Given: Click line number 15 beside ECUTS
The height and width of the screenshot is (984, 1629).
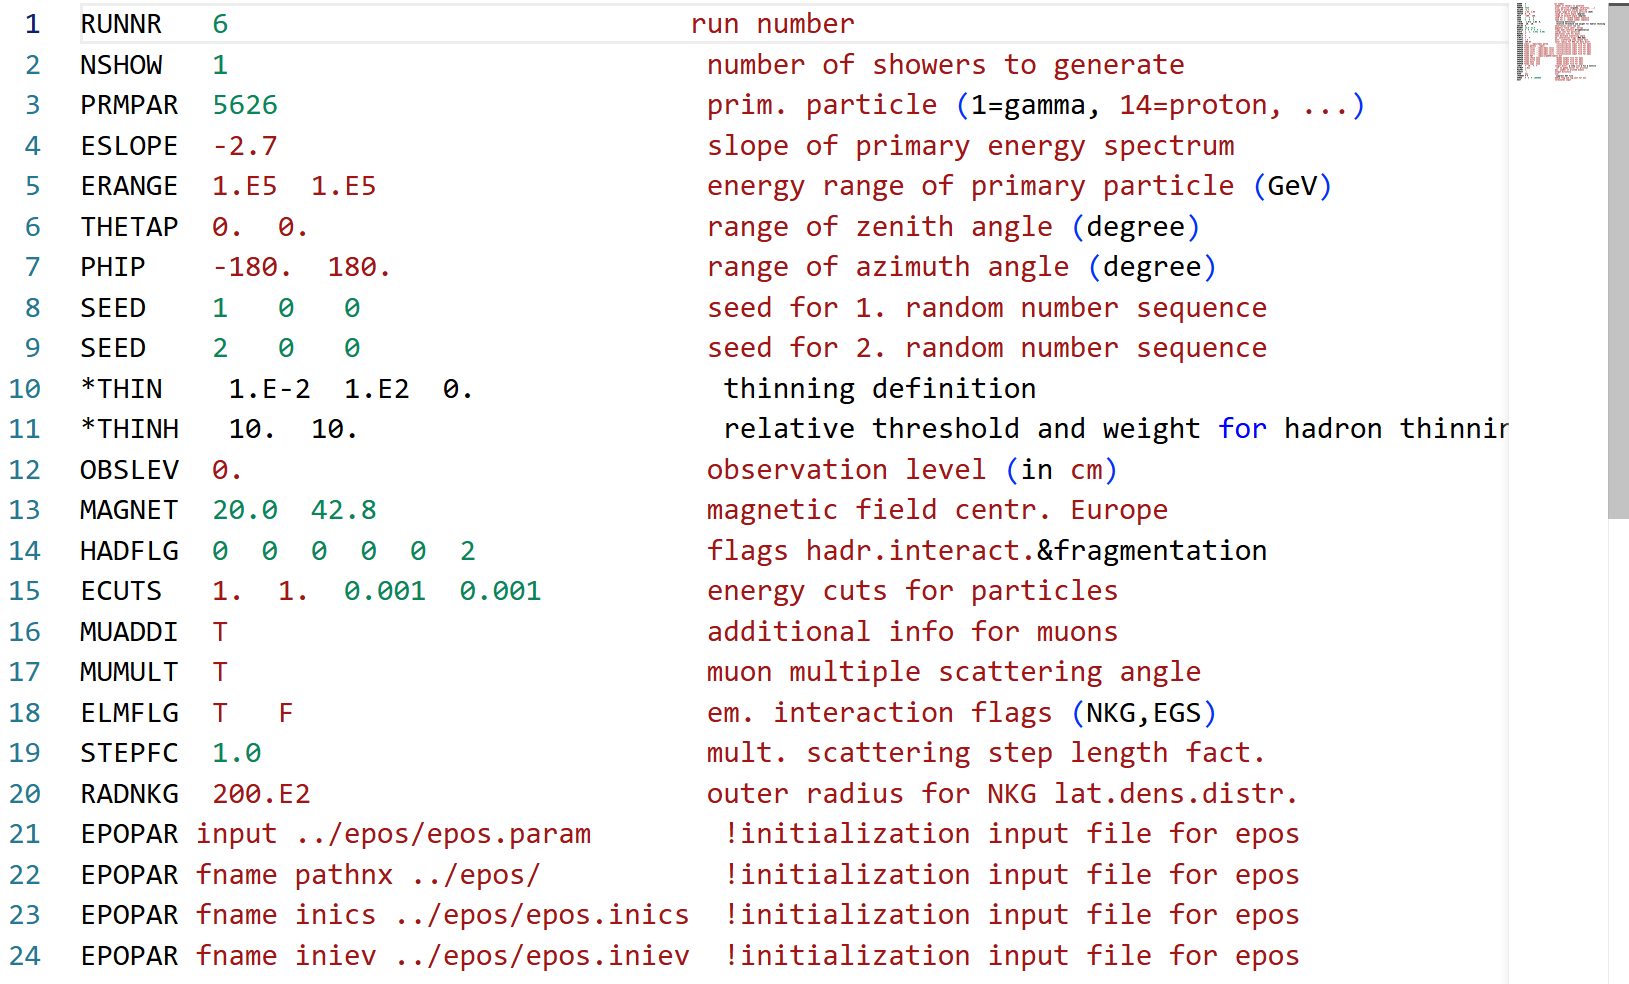Looking at the screenshot, I should [26, 590].
